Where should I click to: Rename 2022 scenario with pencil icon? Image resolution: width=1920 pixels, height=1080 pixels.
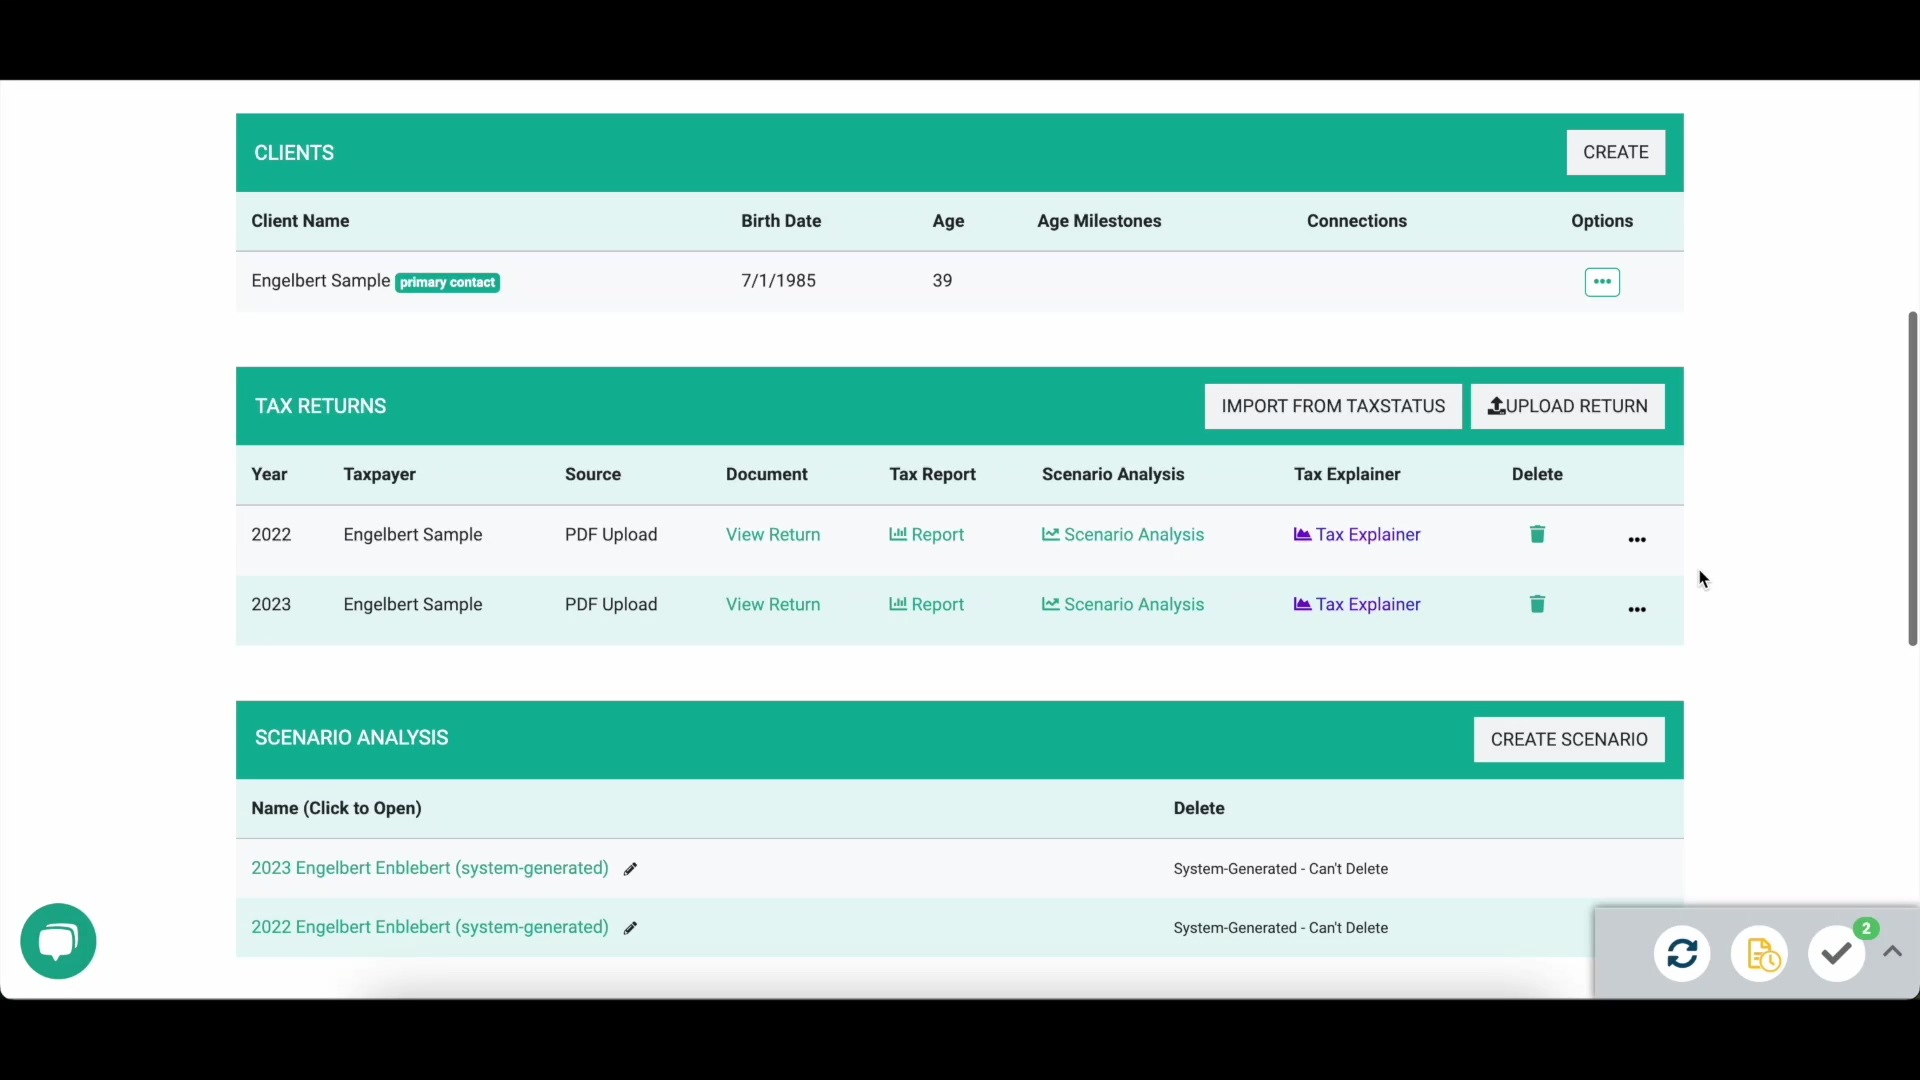pyautogui.click(x=630, y=928)
